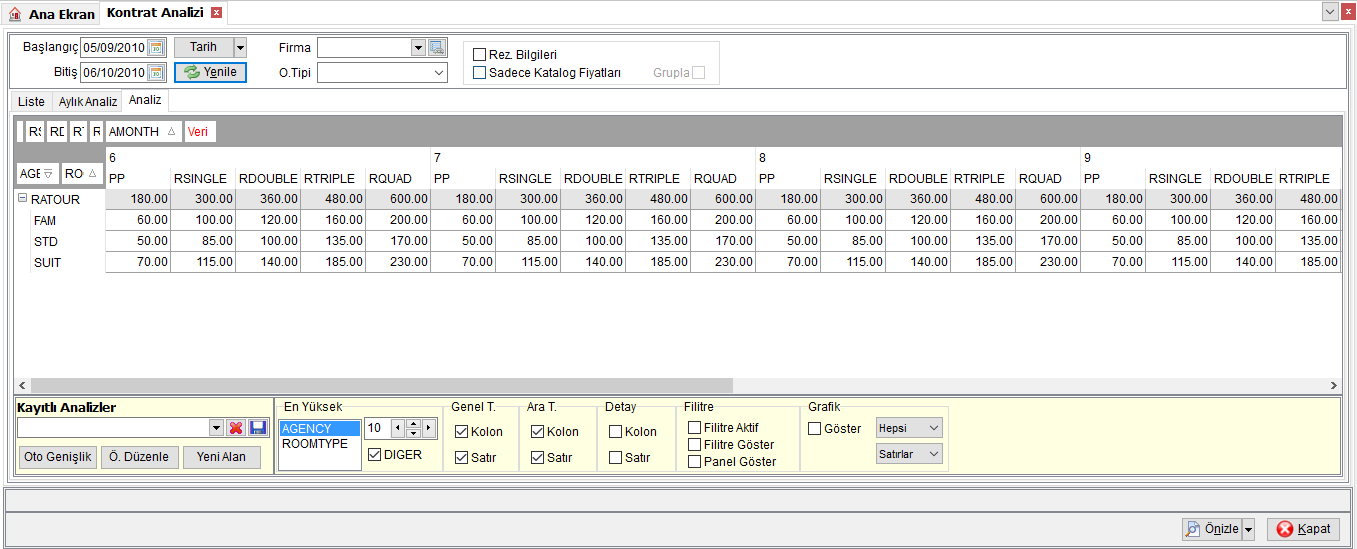Click the Tarih button
This screenshot has height=549, width=1357.
(x=203, y=47)
